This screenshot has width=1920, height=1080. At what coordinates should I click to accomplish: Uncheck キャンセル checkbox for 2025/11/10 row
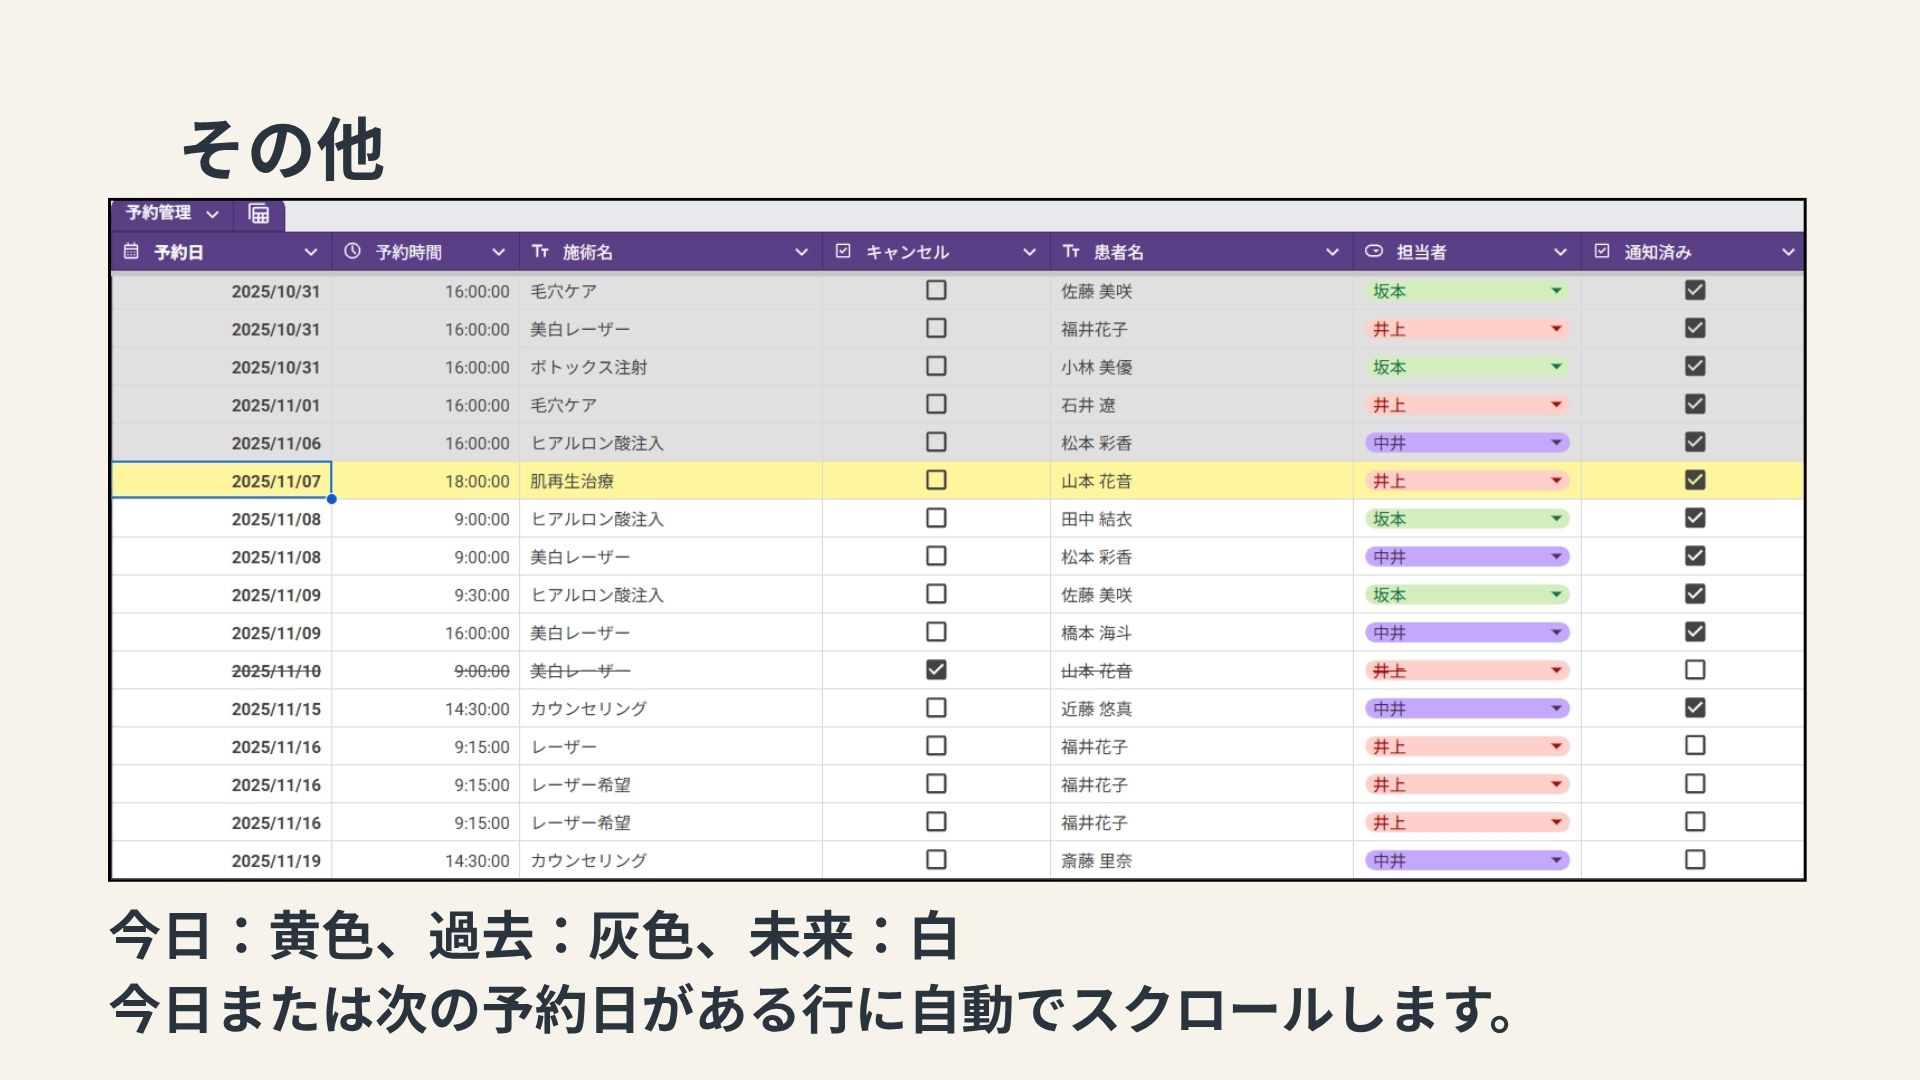[936, 670]
